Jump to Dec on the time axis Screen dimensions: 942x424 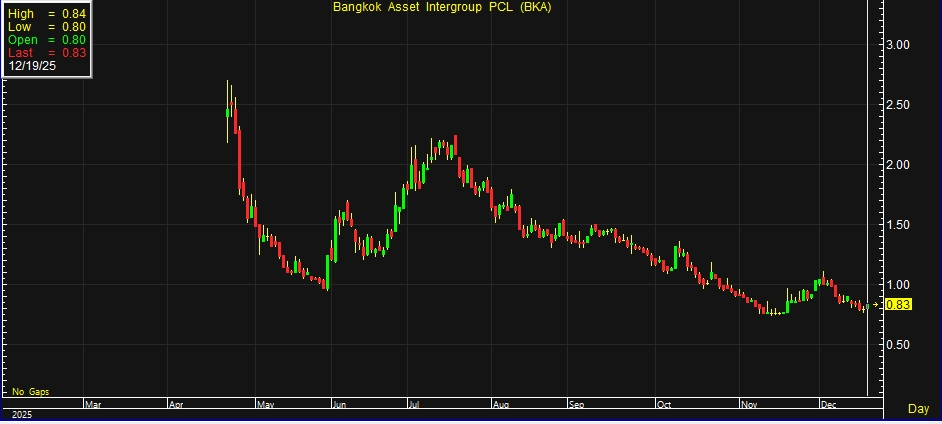pyautogui.click(x=827, y=404)
